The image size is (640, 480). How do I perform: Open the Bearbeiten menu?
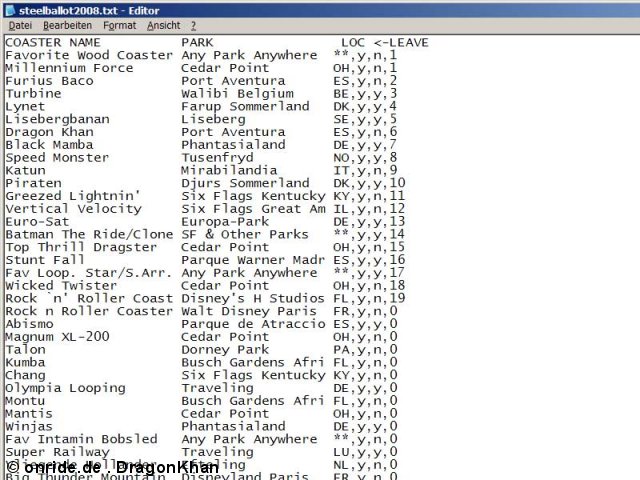point(67,26)
